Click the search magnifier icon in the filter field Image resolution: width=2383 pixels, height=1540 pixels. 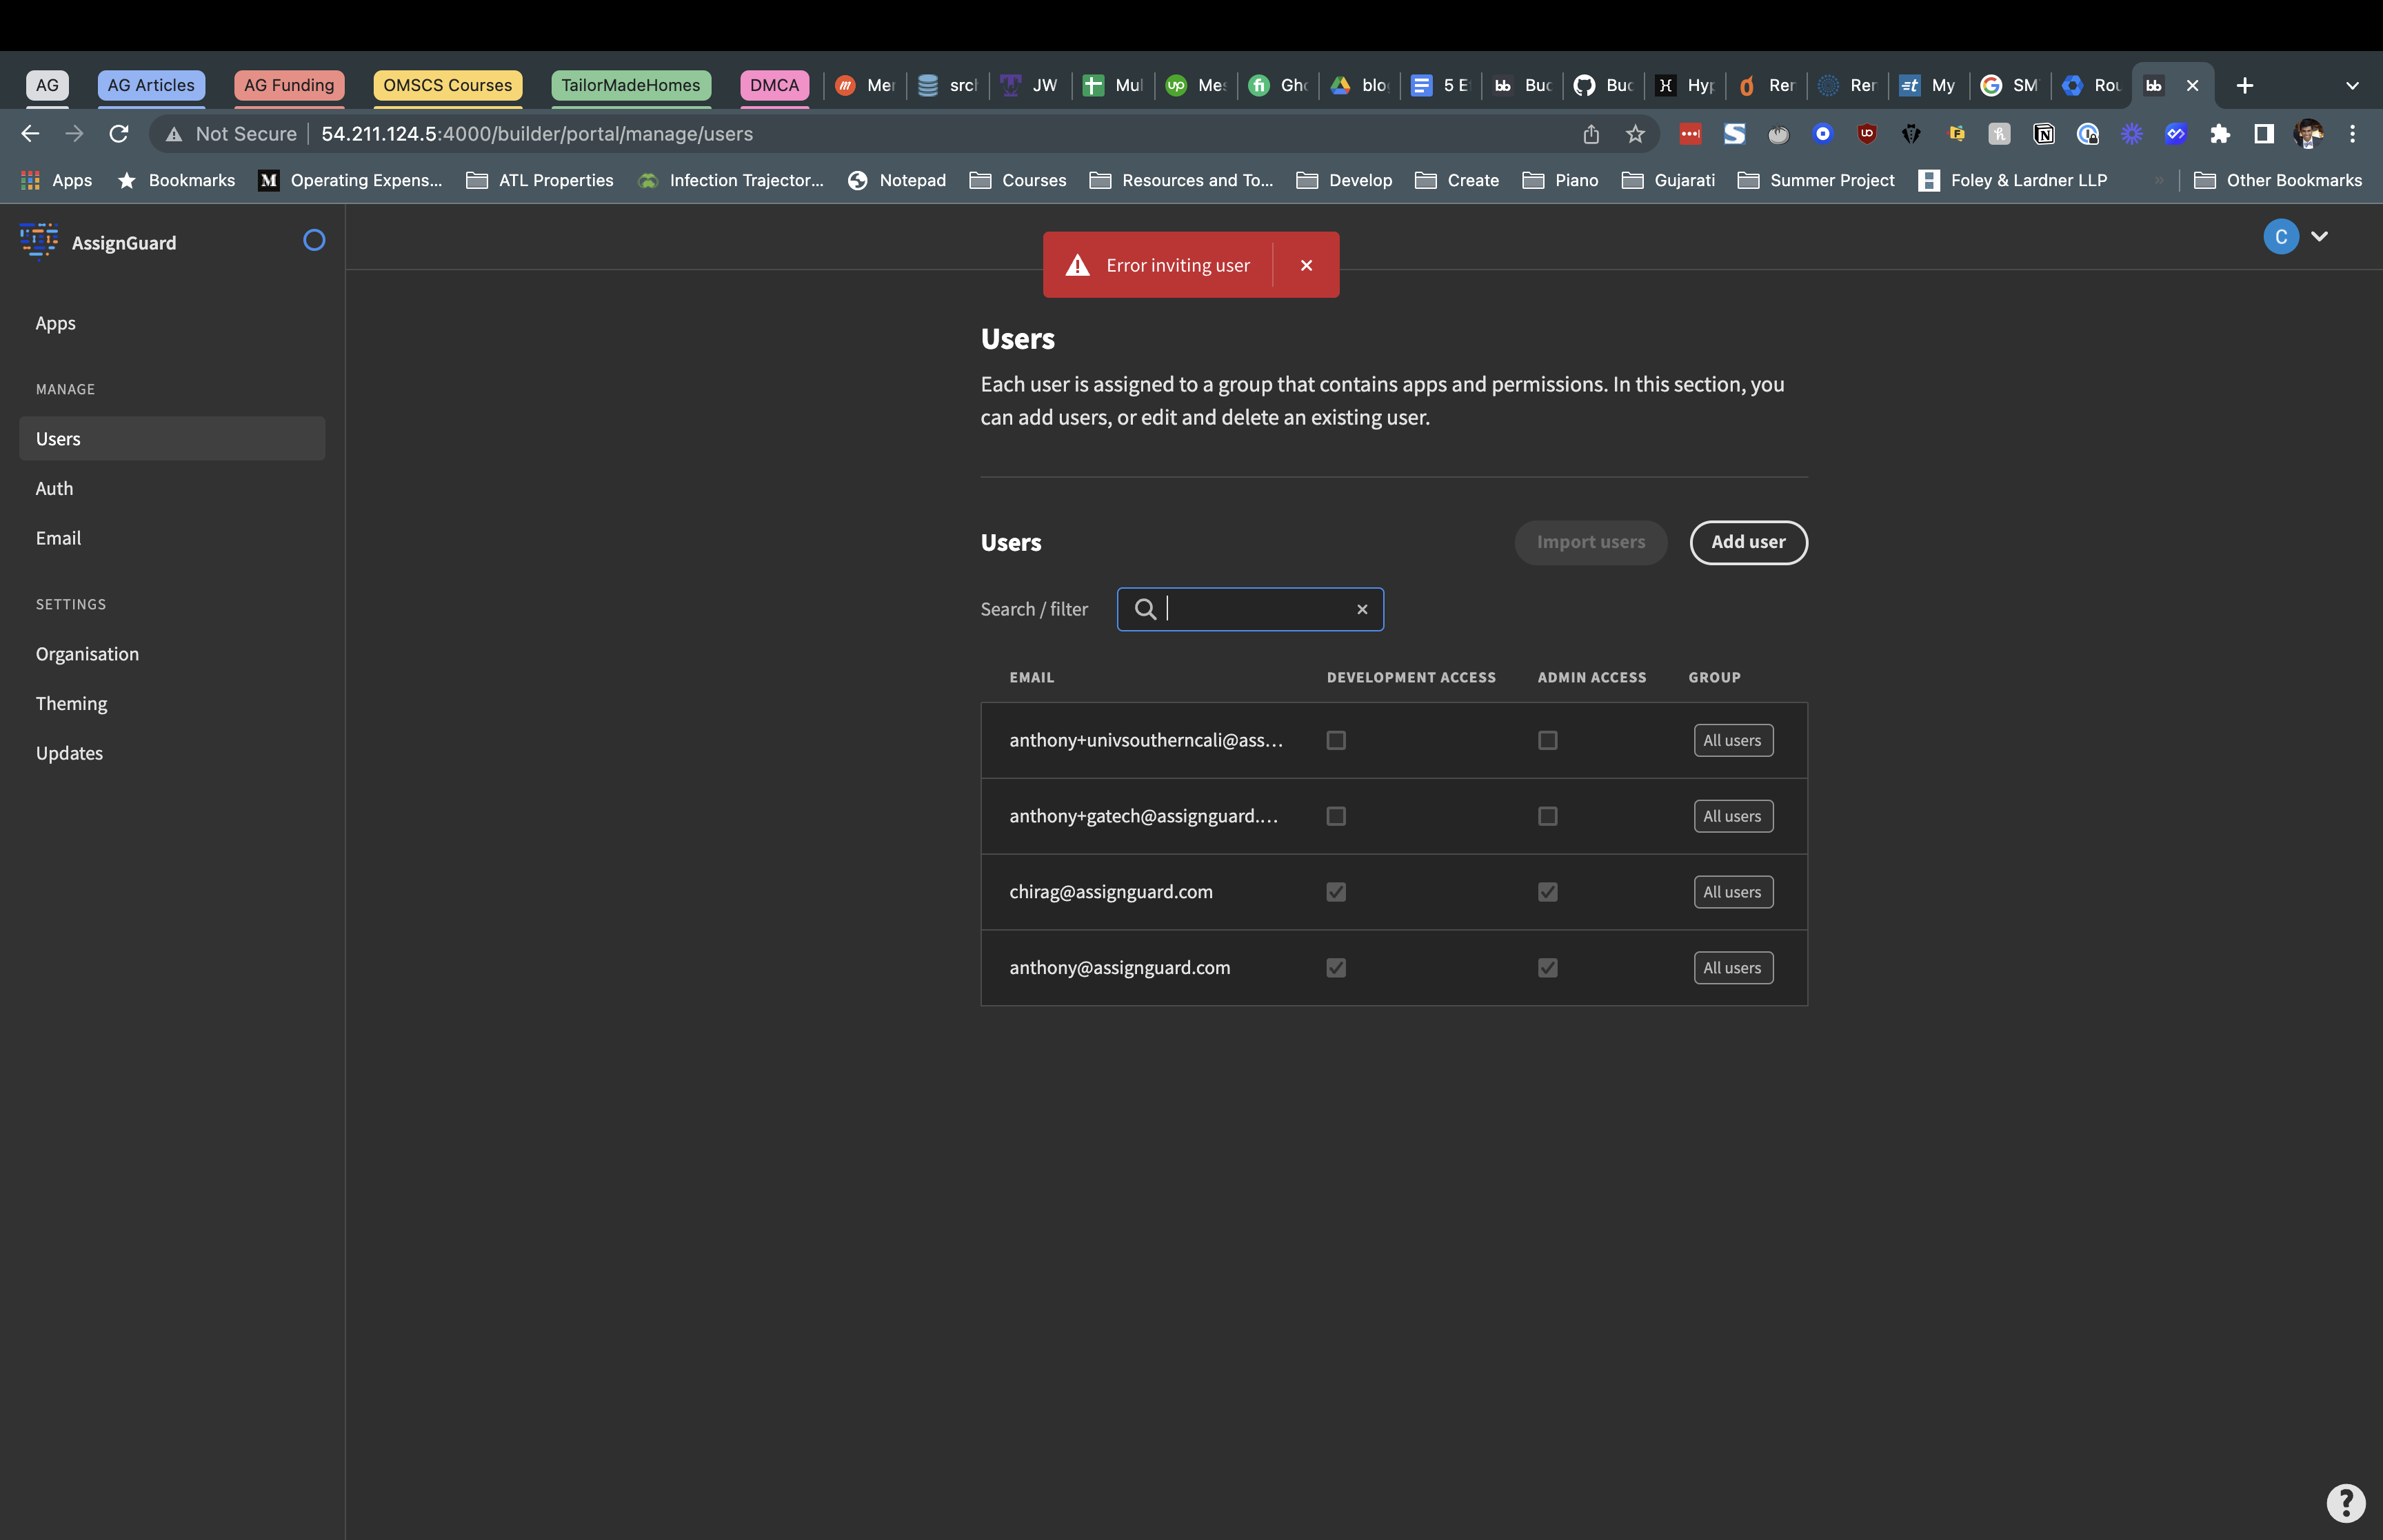(x=1146, y=609)
